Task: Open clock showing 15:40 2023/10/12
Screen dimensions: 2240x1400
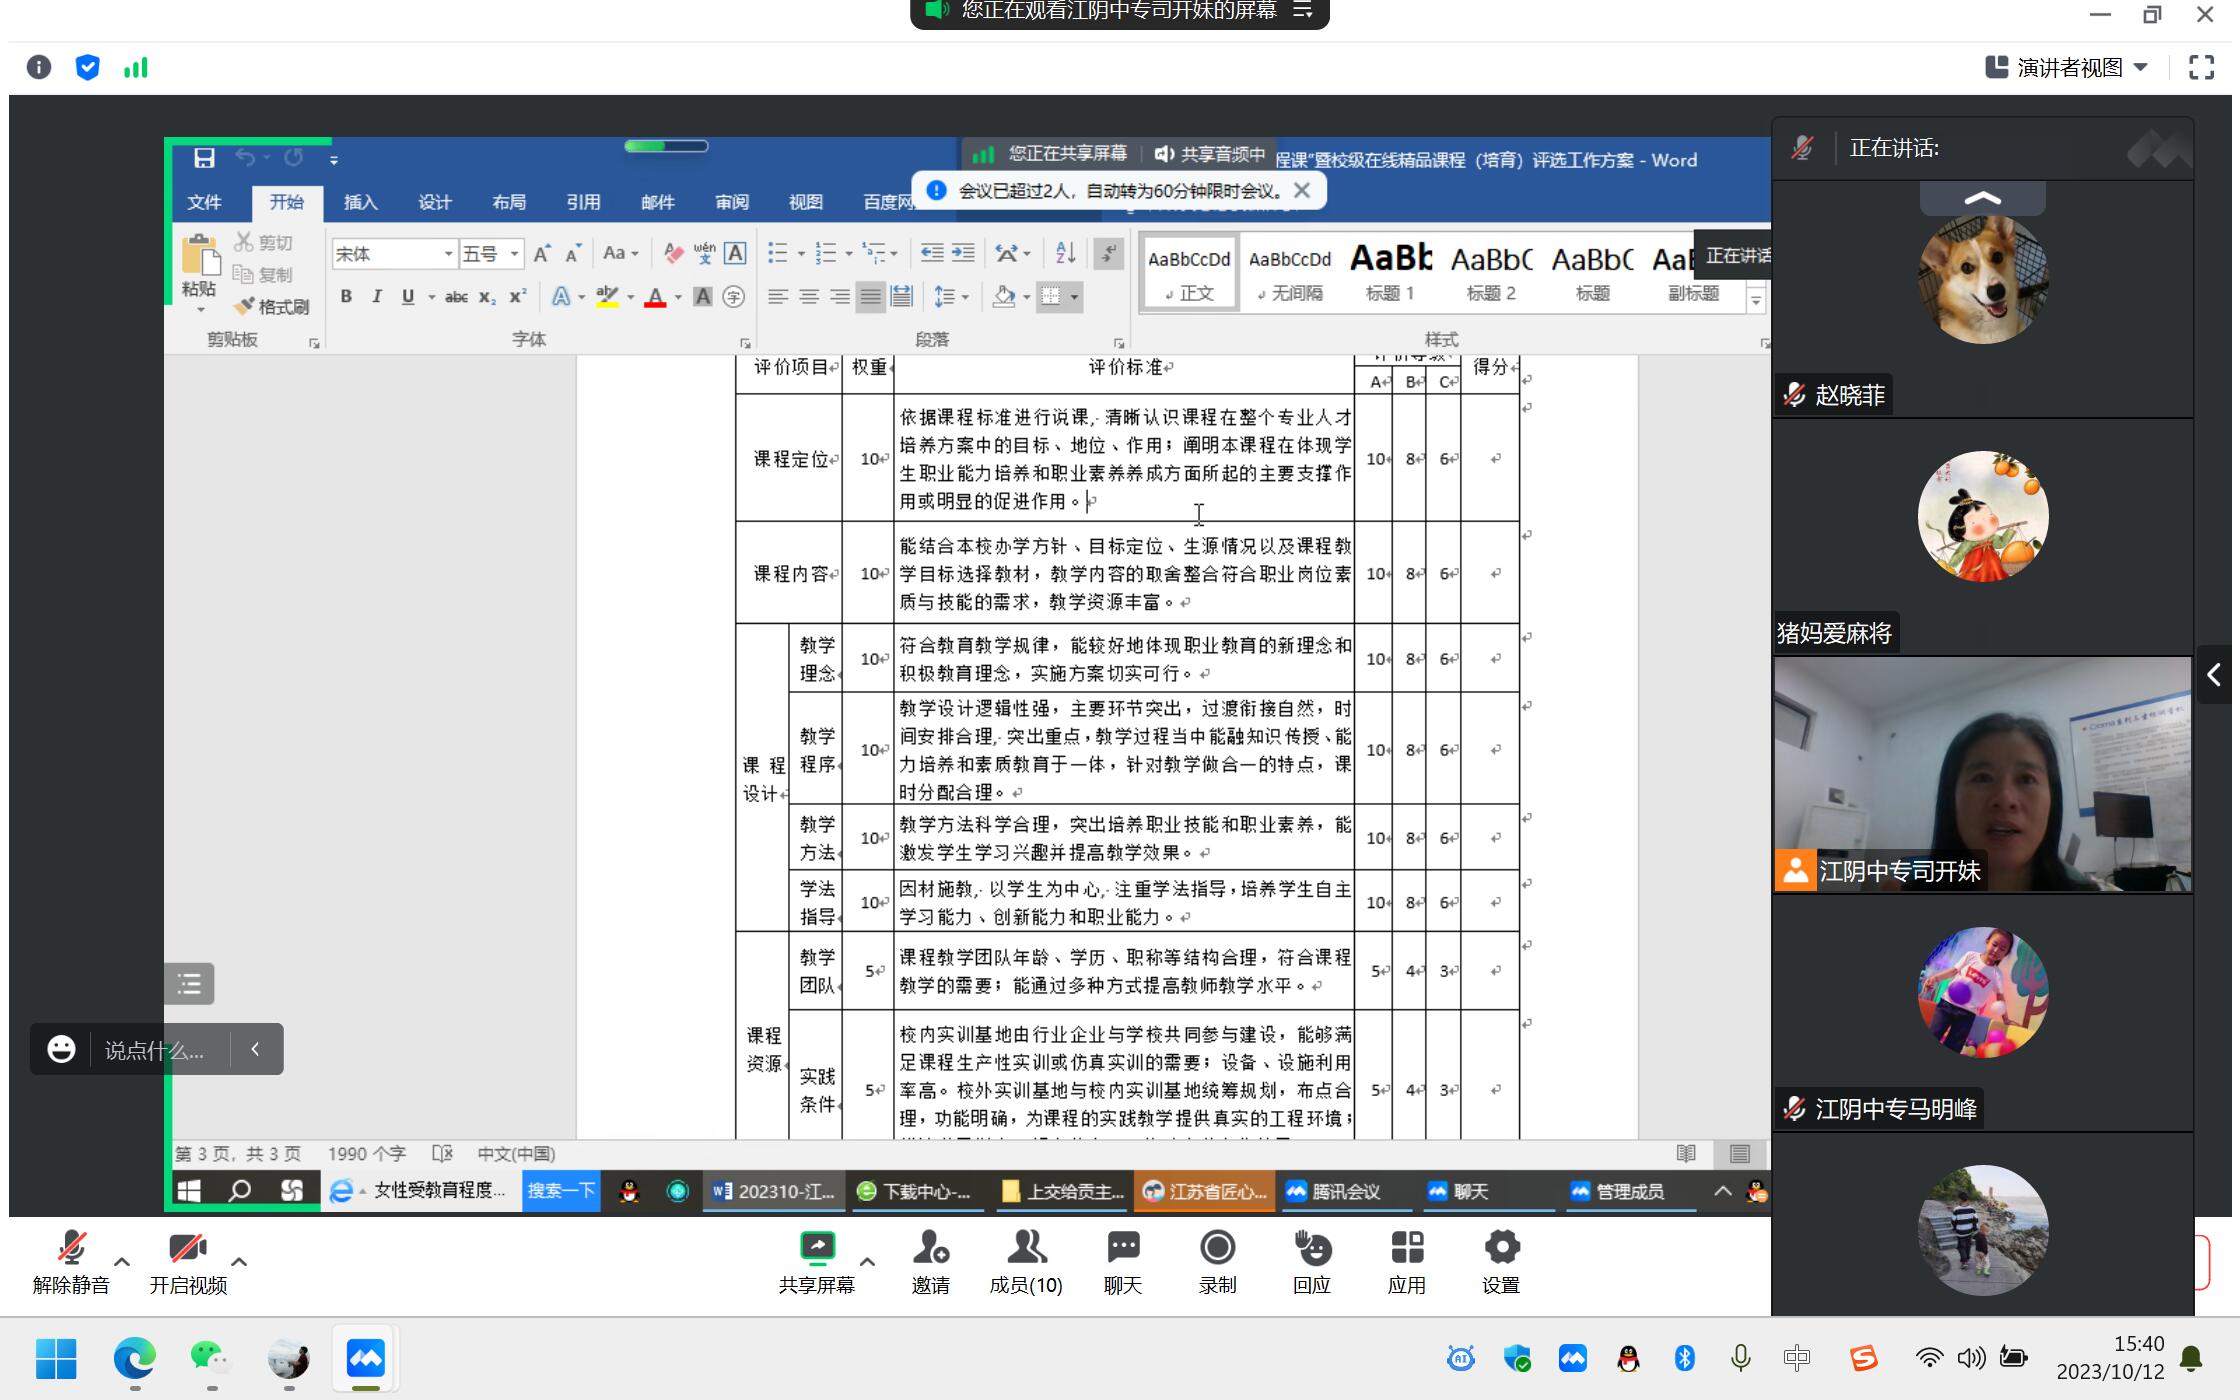Action: click(x=2110, y=1357)
